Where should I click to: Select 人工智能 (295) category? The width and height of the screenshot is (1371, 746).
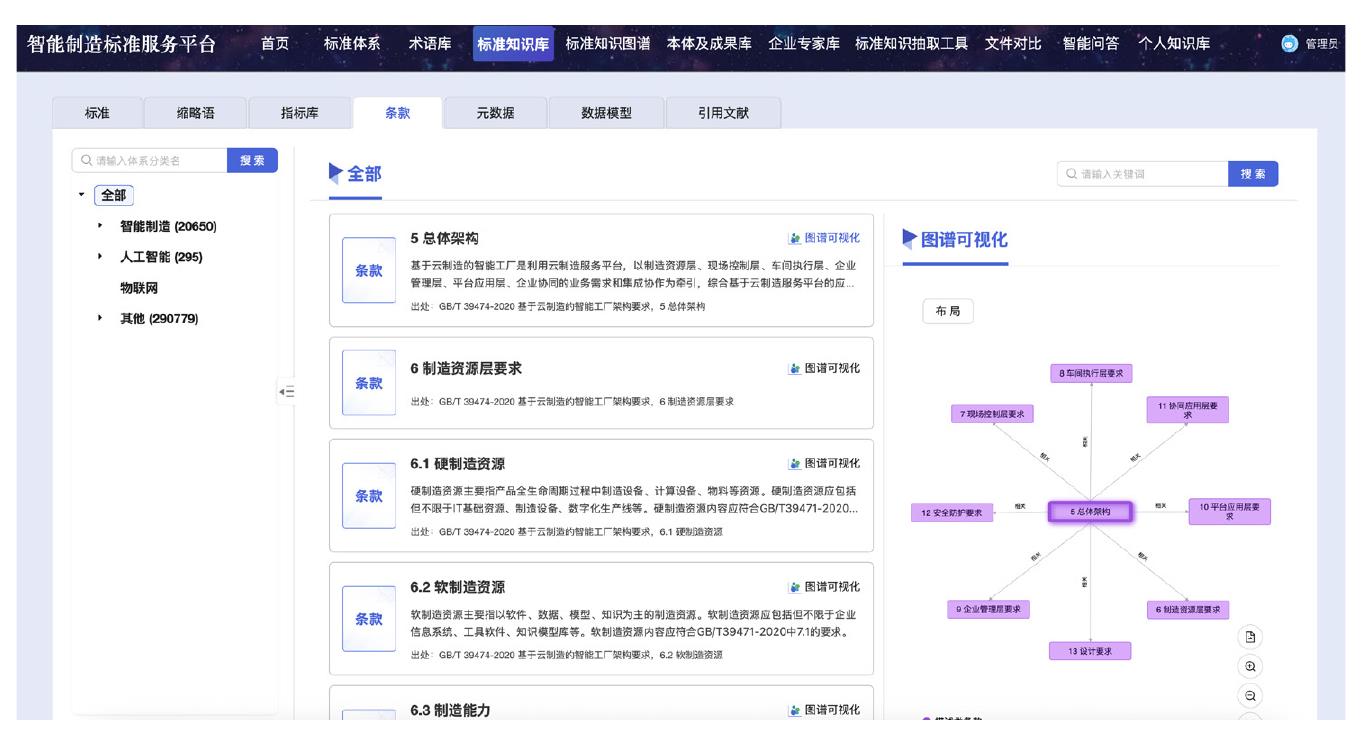tap(161, 257)
